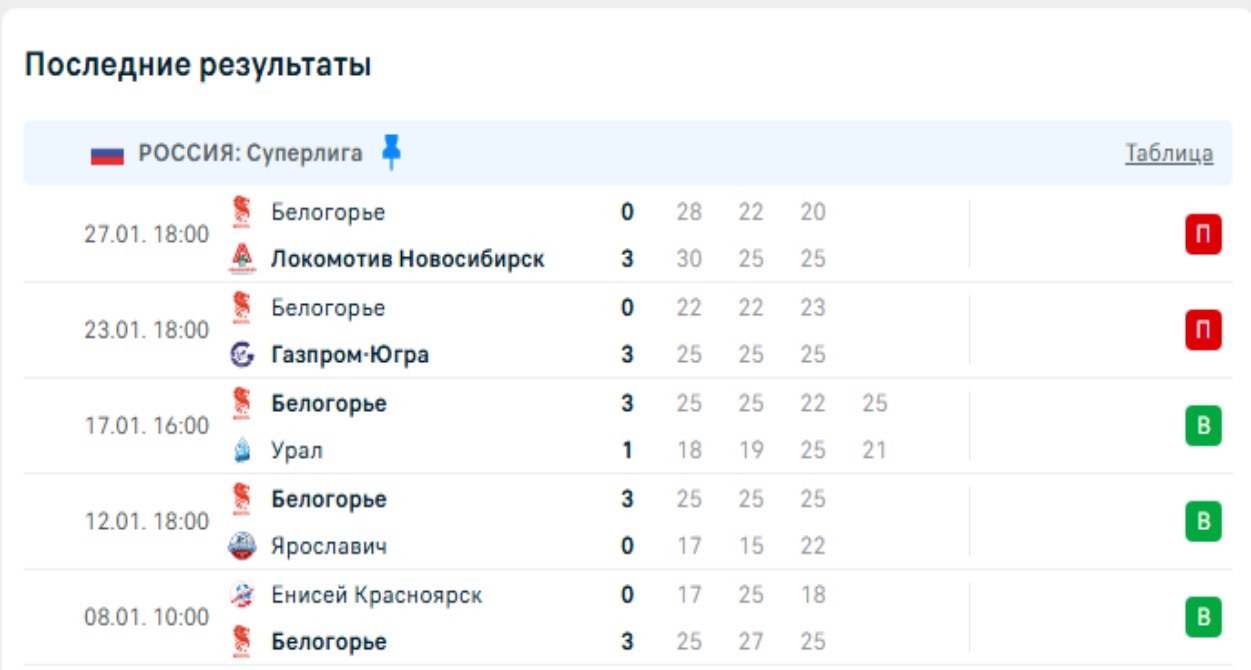Select the Енисей Красноярск team name
Image resolution: width=1251 pixels, height=670 pixels.
point(377,595)
